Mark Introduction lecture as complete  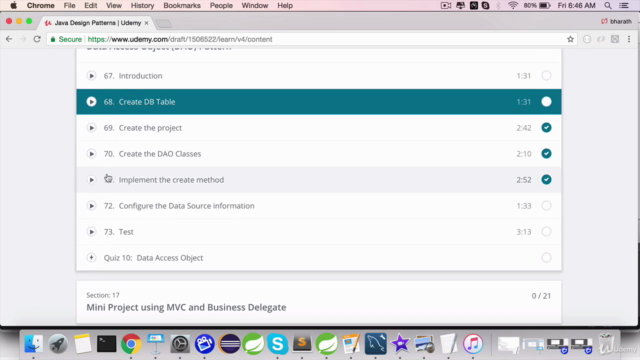pos(546,76)
